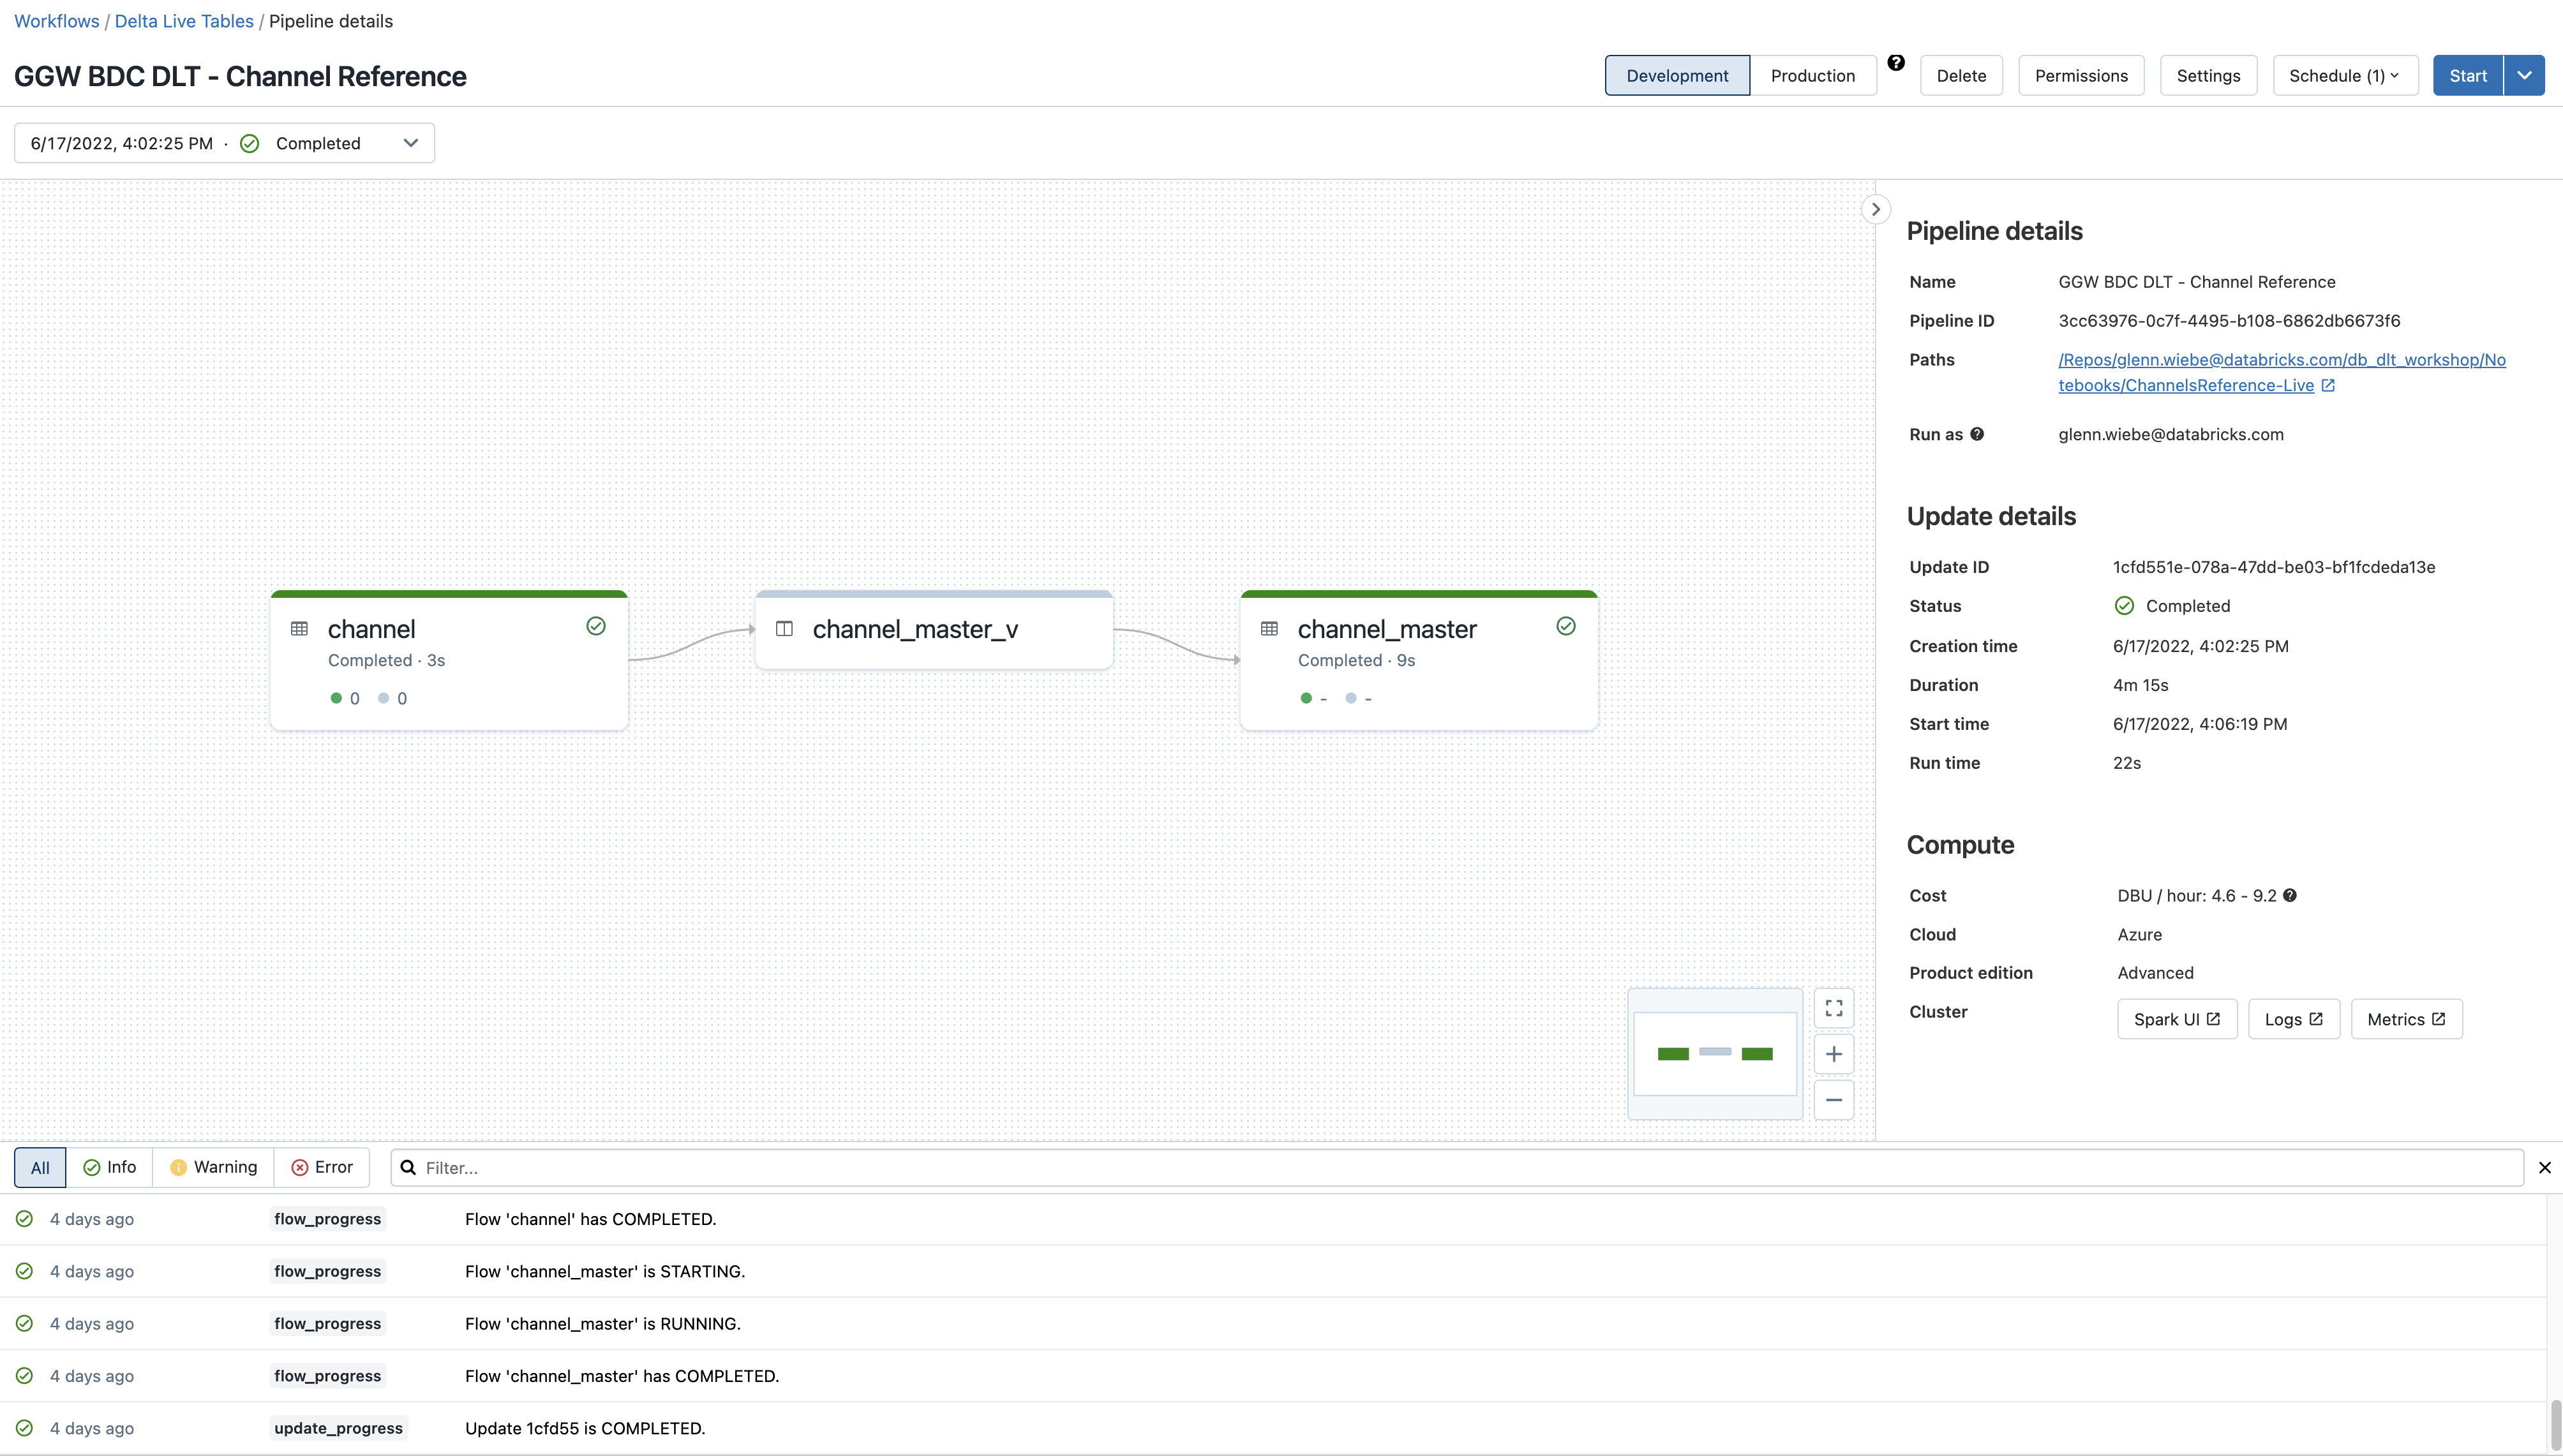Viewport: 2563px width, 1456px height.
Task: Click the event log Filter input field
Action: click(1460, 1167)
